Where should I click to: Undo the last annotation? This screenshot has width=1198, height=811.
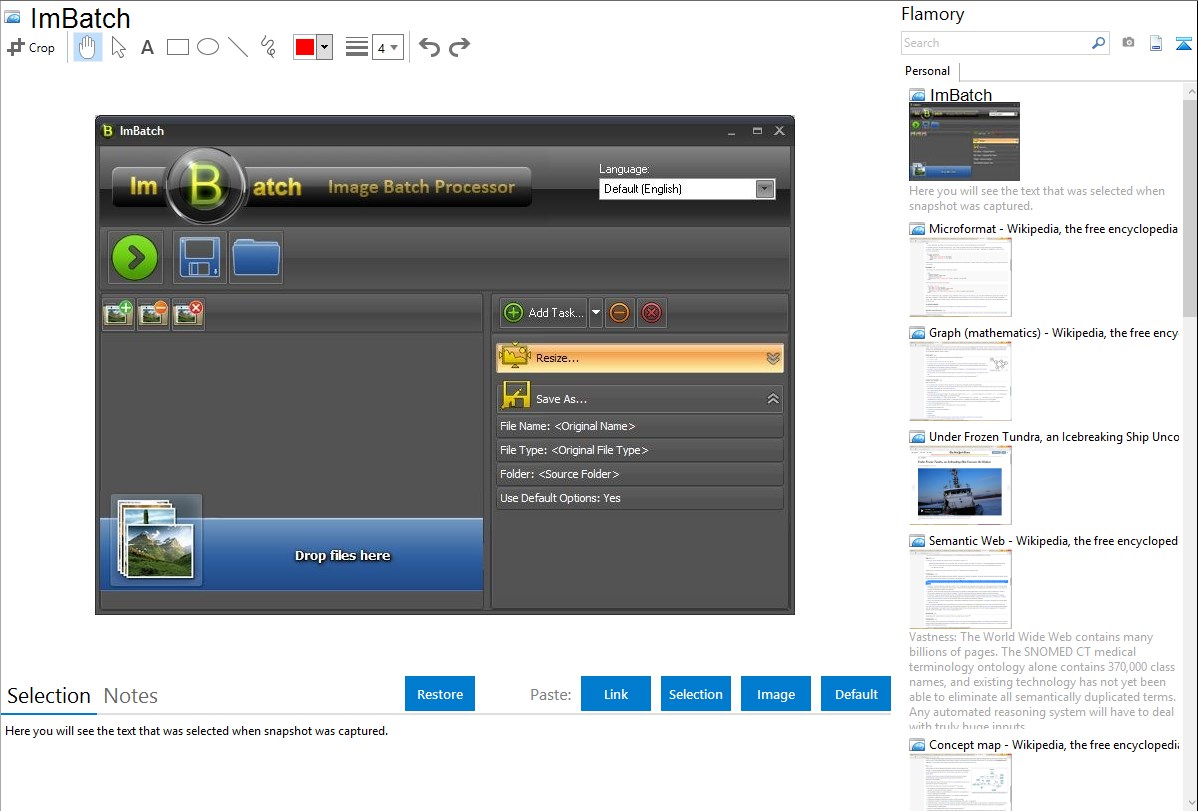click(429, 47)
